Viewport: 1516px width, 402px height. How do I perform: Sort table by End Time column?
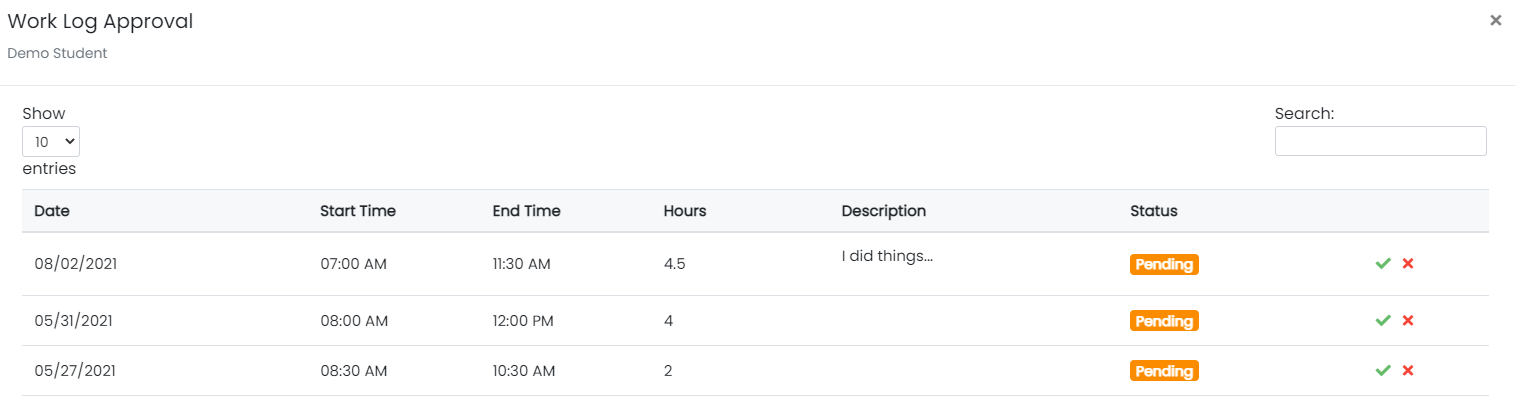click(x=526, y=211)
